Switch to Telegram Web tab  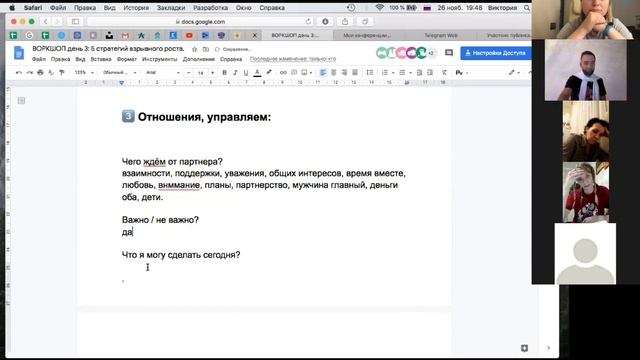click(440, 36)
